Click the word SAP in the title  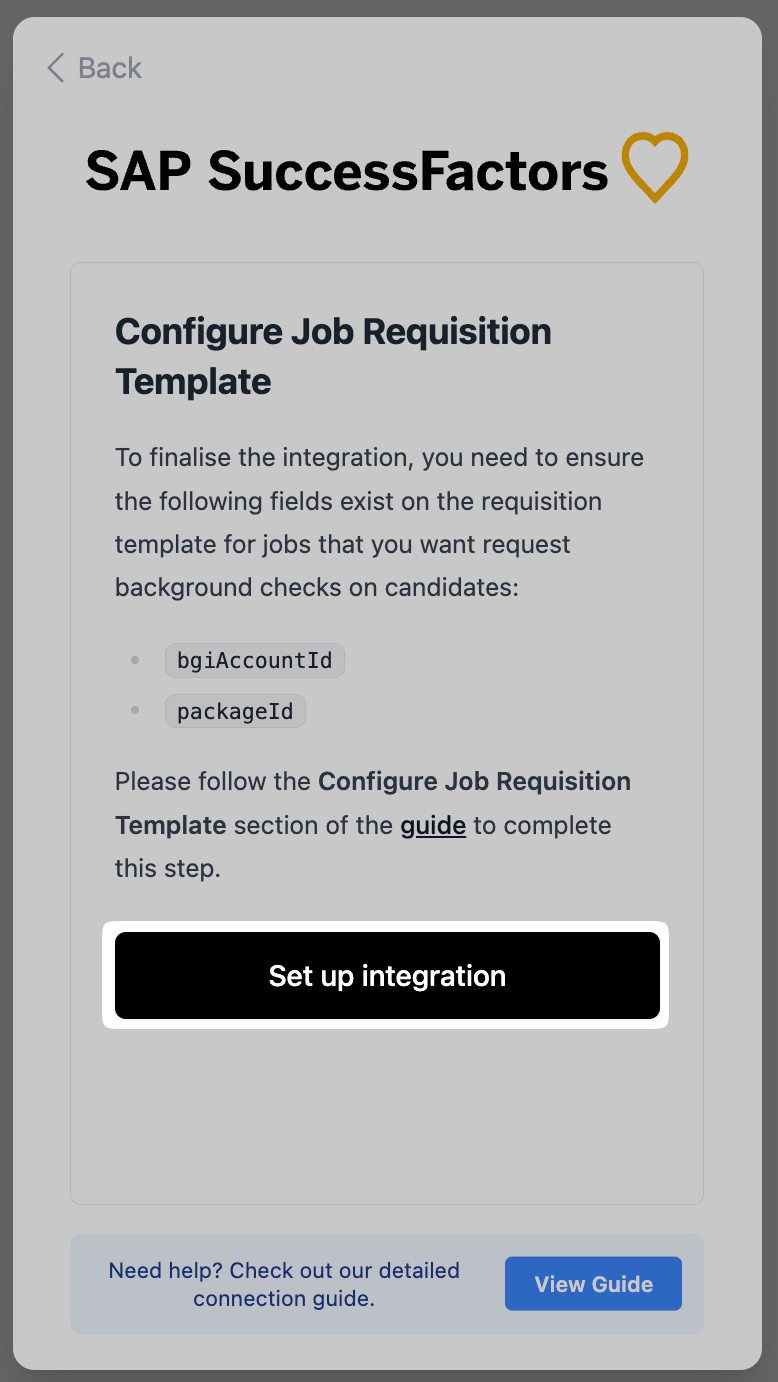[138, 171]
